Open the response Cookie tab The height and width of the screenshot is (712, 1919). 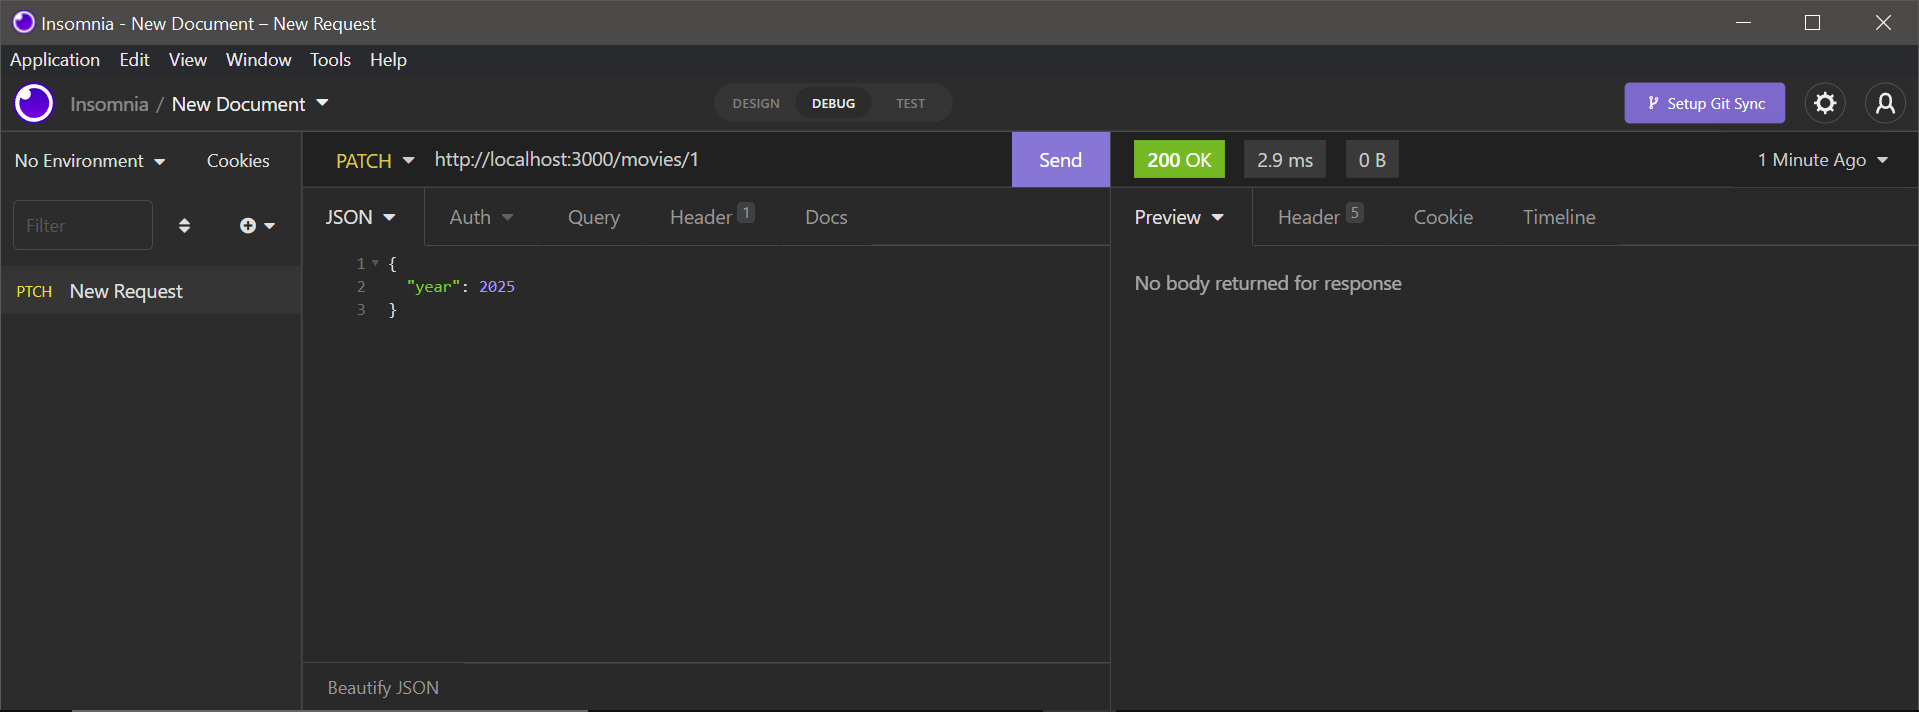1443,217
